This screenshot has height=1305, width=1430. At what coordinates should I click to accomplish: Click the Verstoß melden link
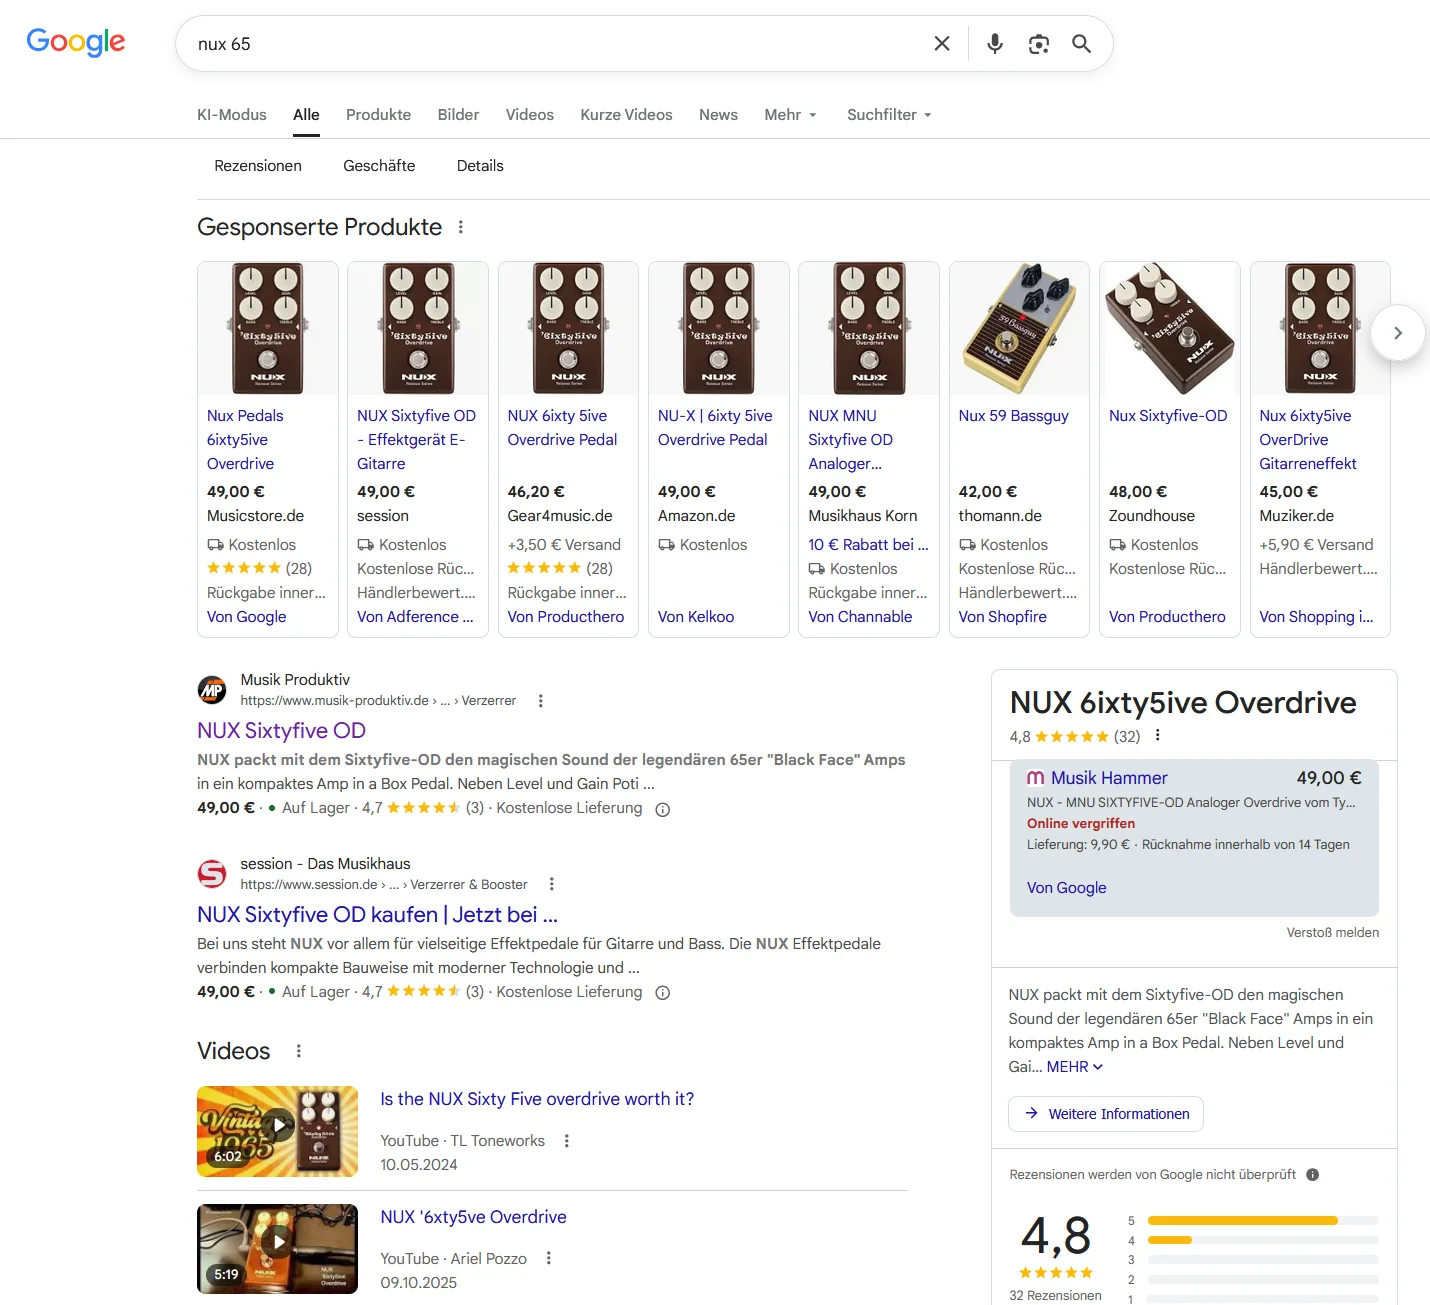pos(1332,933)
